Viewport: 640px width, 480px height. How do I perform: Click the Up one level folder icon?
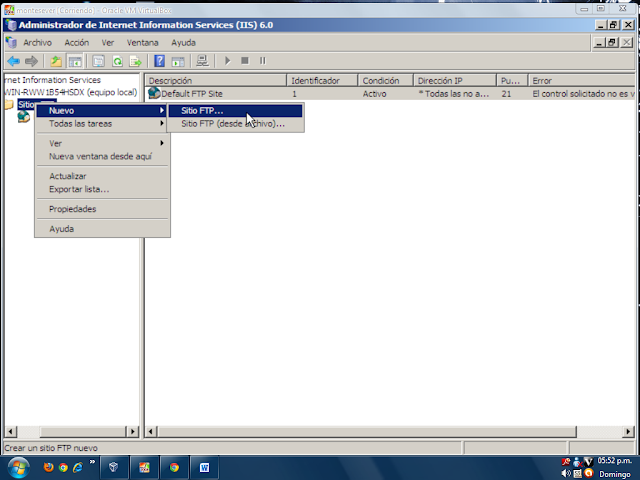(56, 61)
